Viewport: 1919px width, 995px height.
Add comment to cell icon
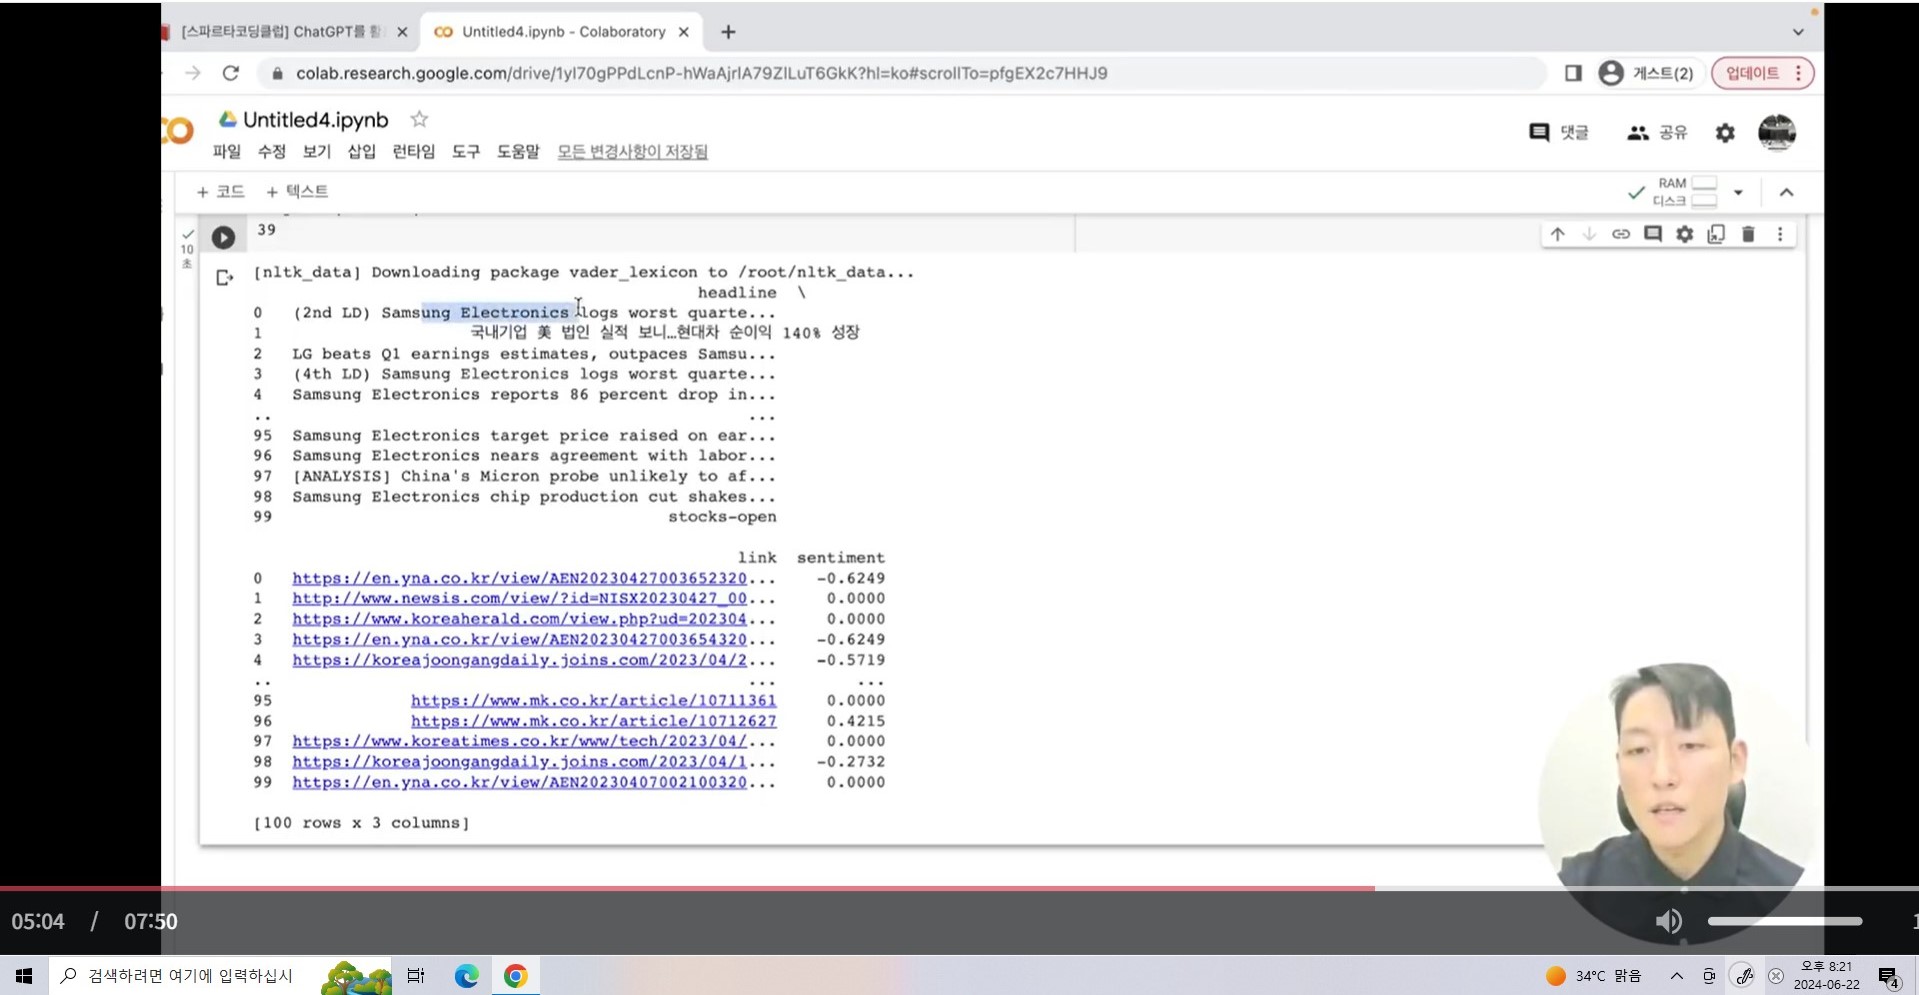coord(1653,234)
